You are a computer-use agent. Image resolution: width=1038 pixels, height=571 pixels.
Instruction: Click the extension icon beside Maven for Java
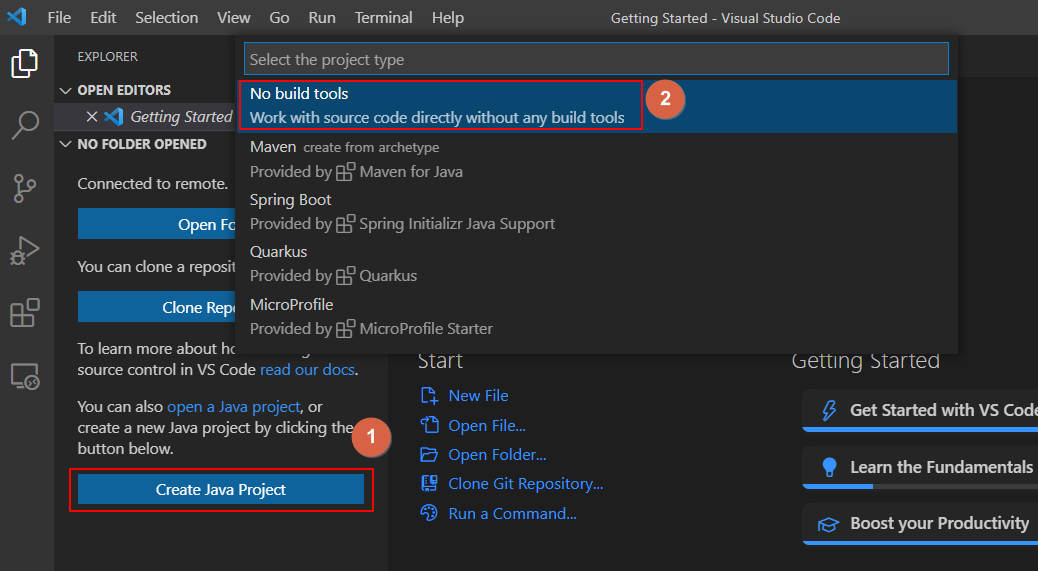[x=345, y=172]
